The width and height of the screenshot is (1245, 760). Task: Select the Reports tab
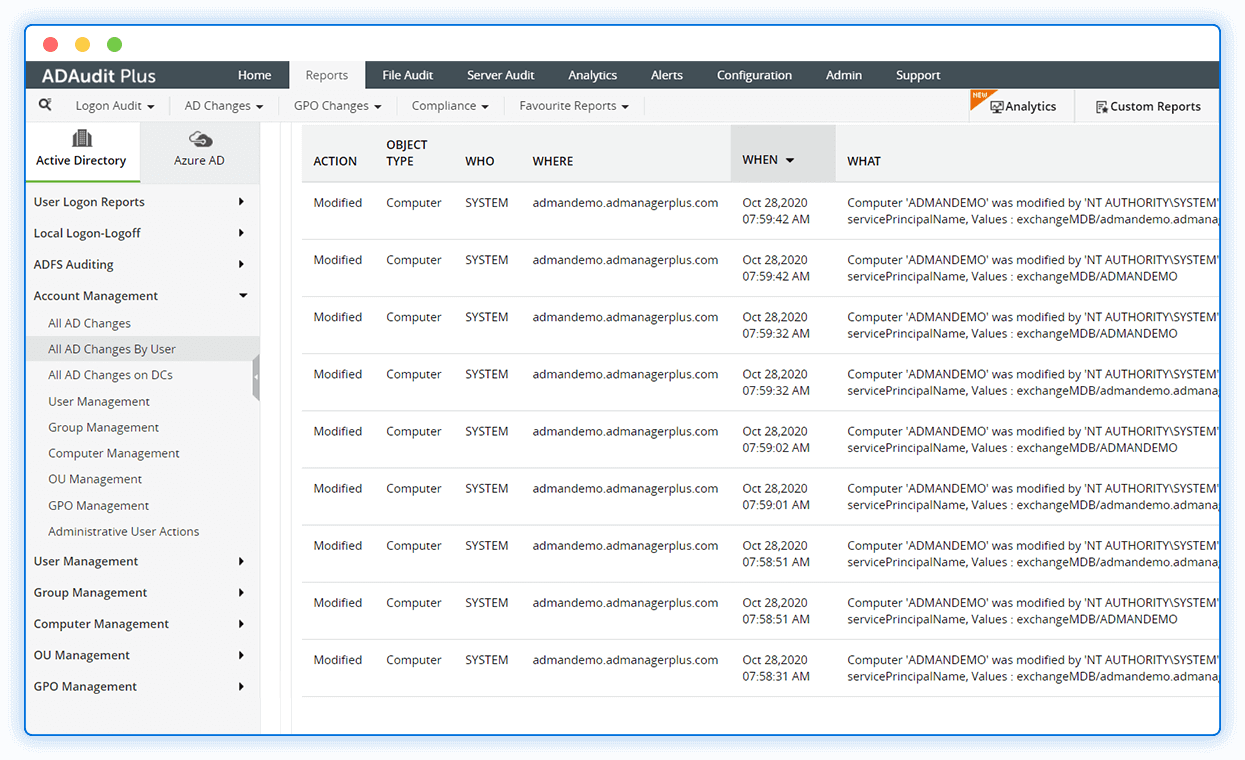pos(327,75)
